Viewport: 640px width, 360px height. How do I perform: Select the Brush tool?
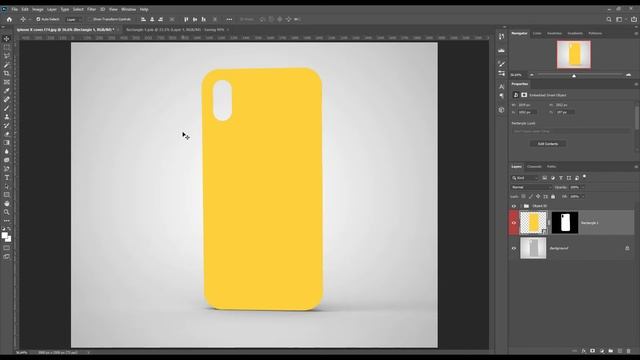point(7,108)
